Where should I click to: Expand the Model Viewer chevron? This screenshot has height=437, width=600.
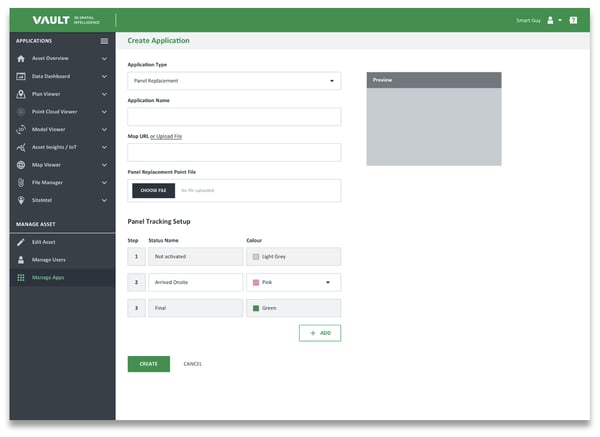tap(104, 129)
